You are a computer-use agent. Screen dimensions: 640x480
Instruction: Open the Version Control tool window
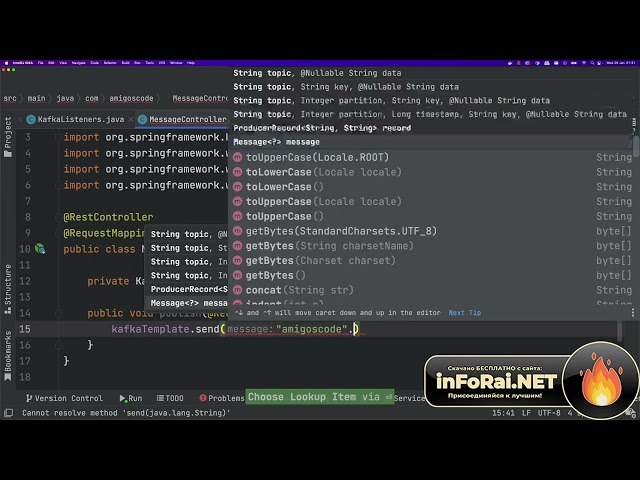(x=64, y=398)
